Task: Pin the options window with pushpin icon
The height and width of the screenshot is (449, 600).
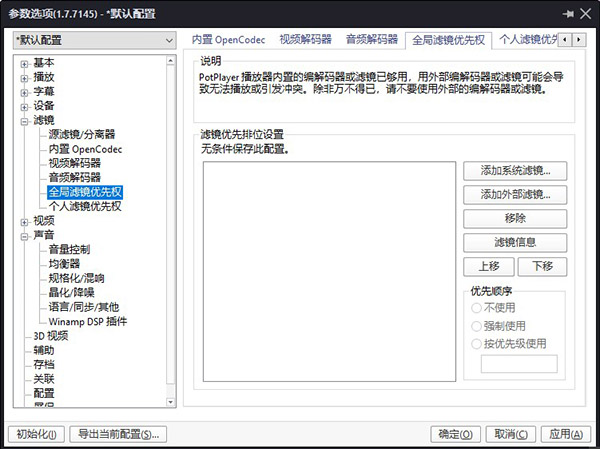Action: click(568, 14)
